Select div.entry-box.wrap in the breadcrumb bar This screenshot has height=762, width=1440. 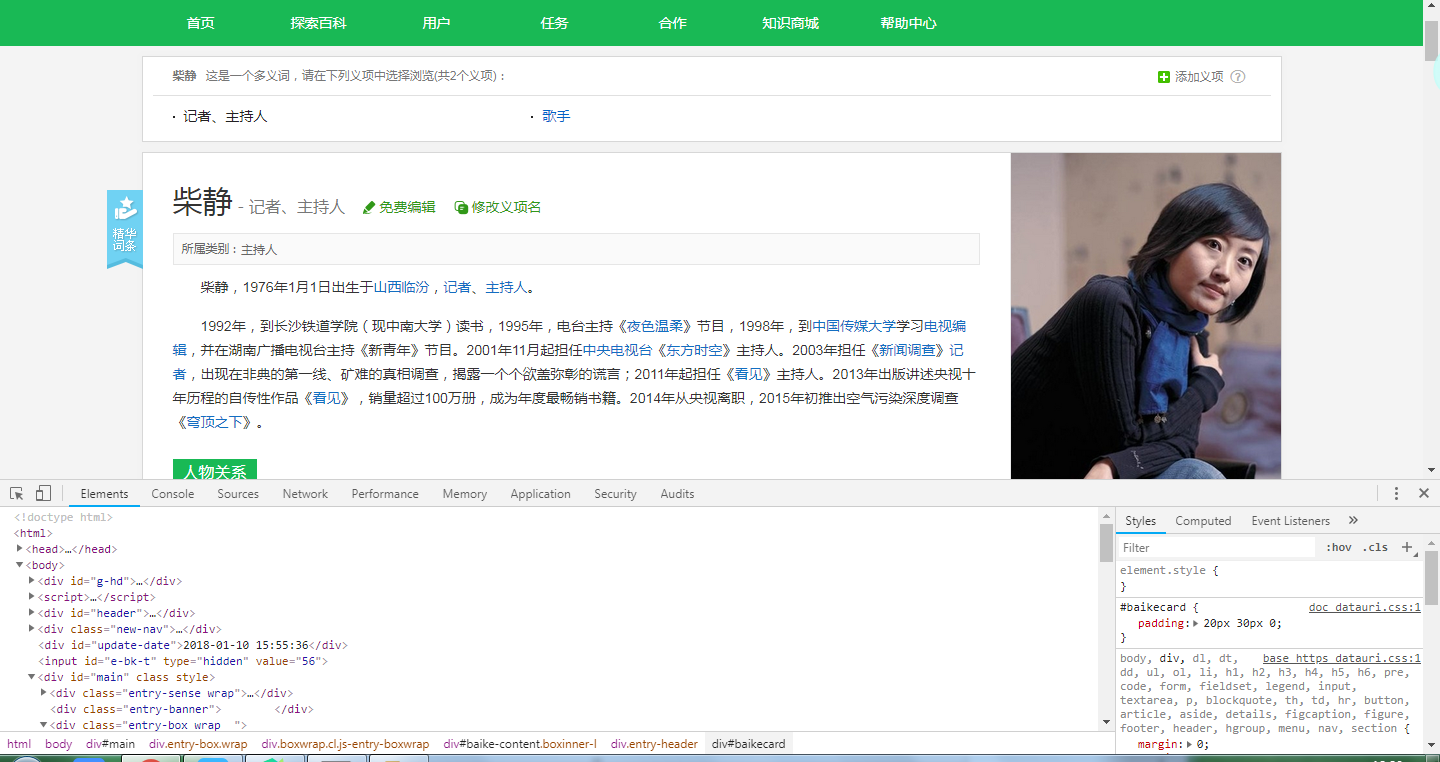(x=198, y=744)
